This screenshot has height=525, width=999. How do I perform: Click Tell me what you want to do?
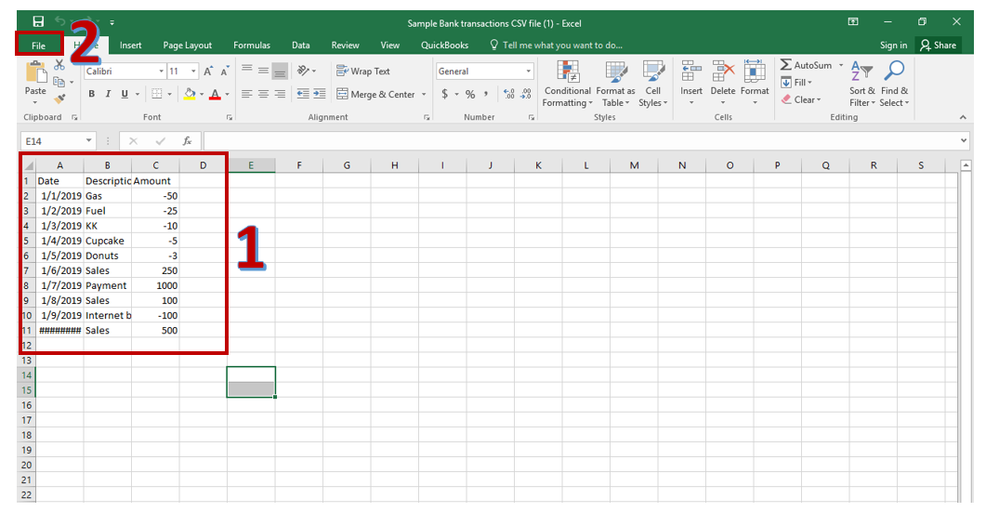pos(556,45)
